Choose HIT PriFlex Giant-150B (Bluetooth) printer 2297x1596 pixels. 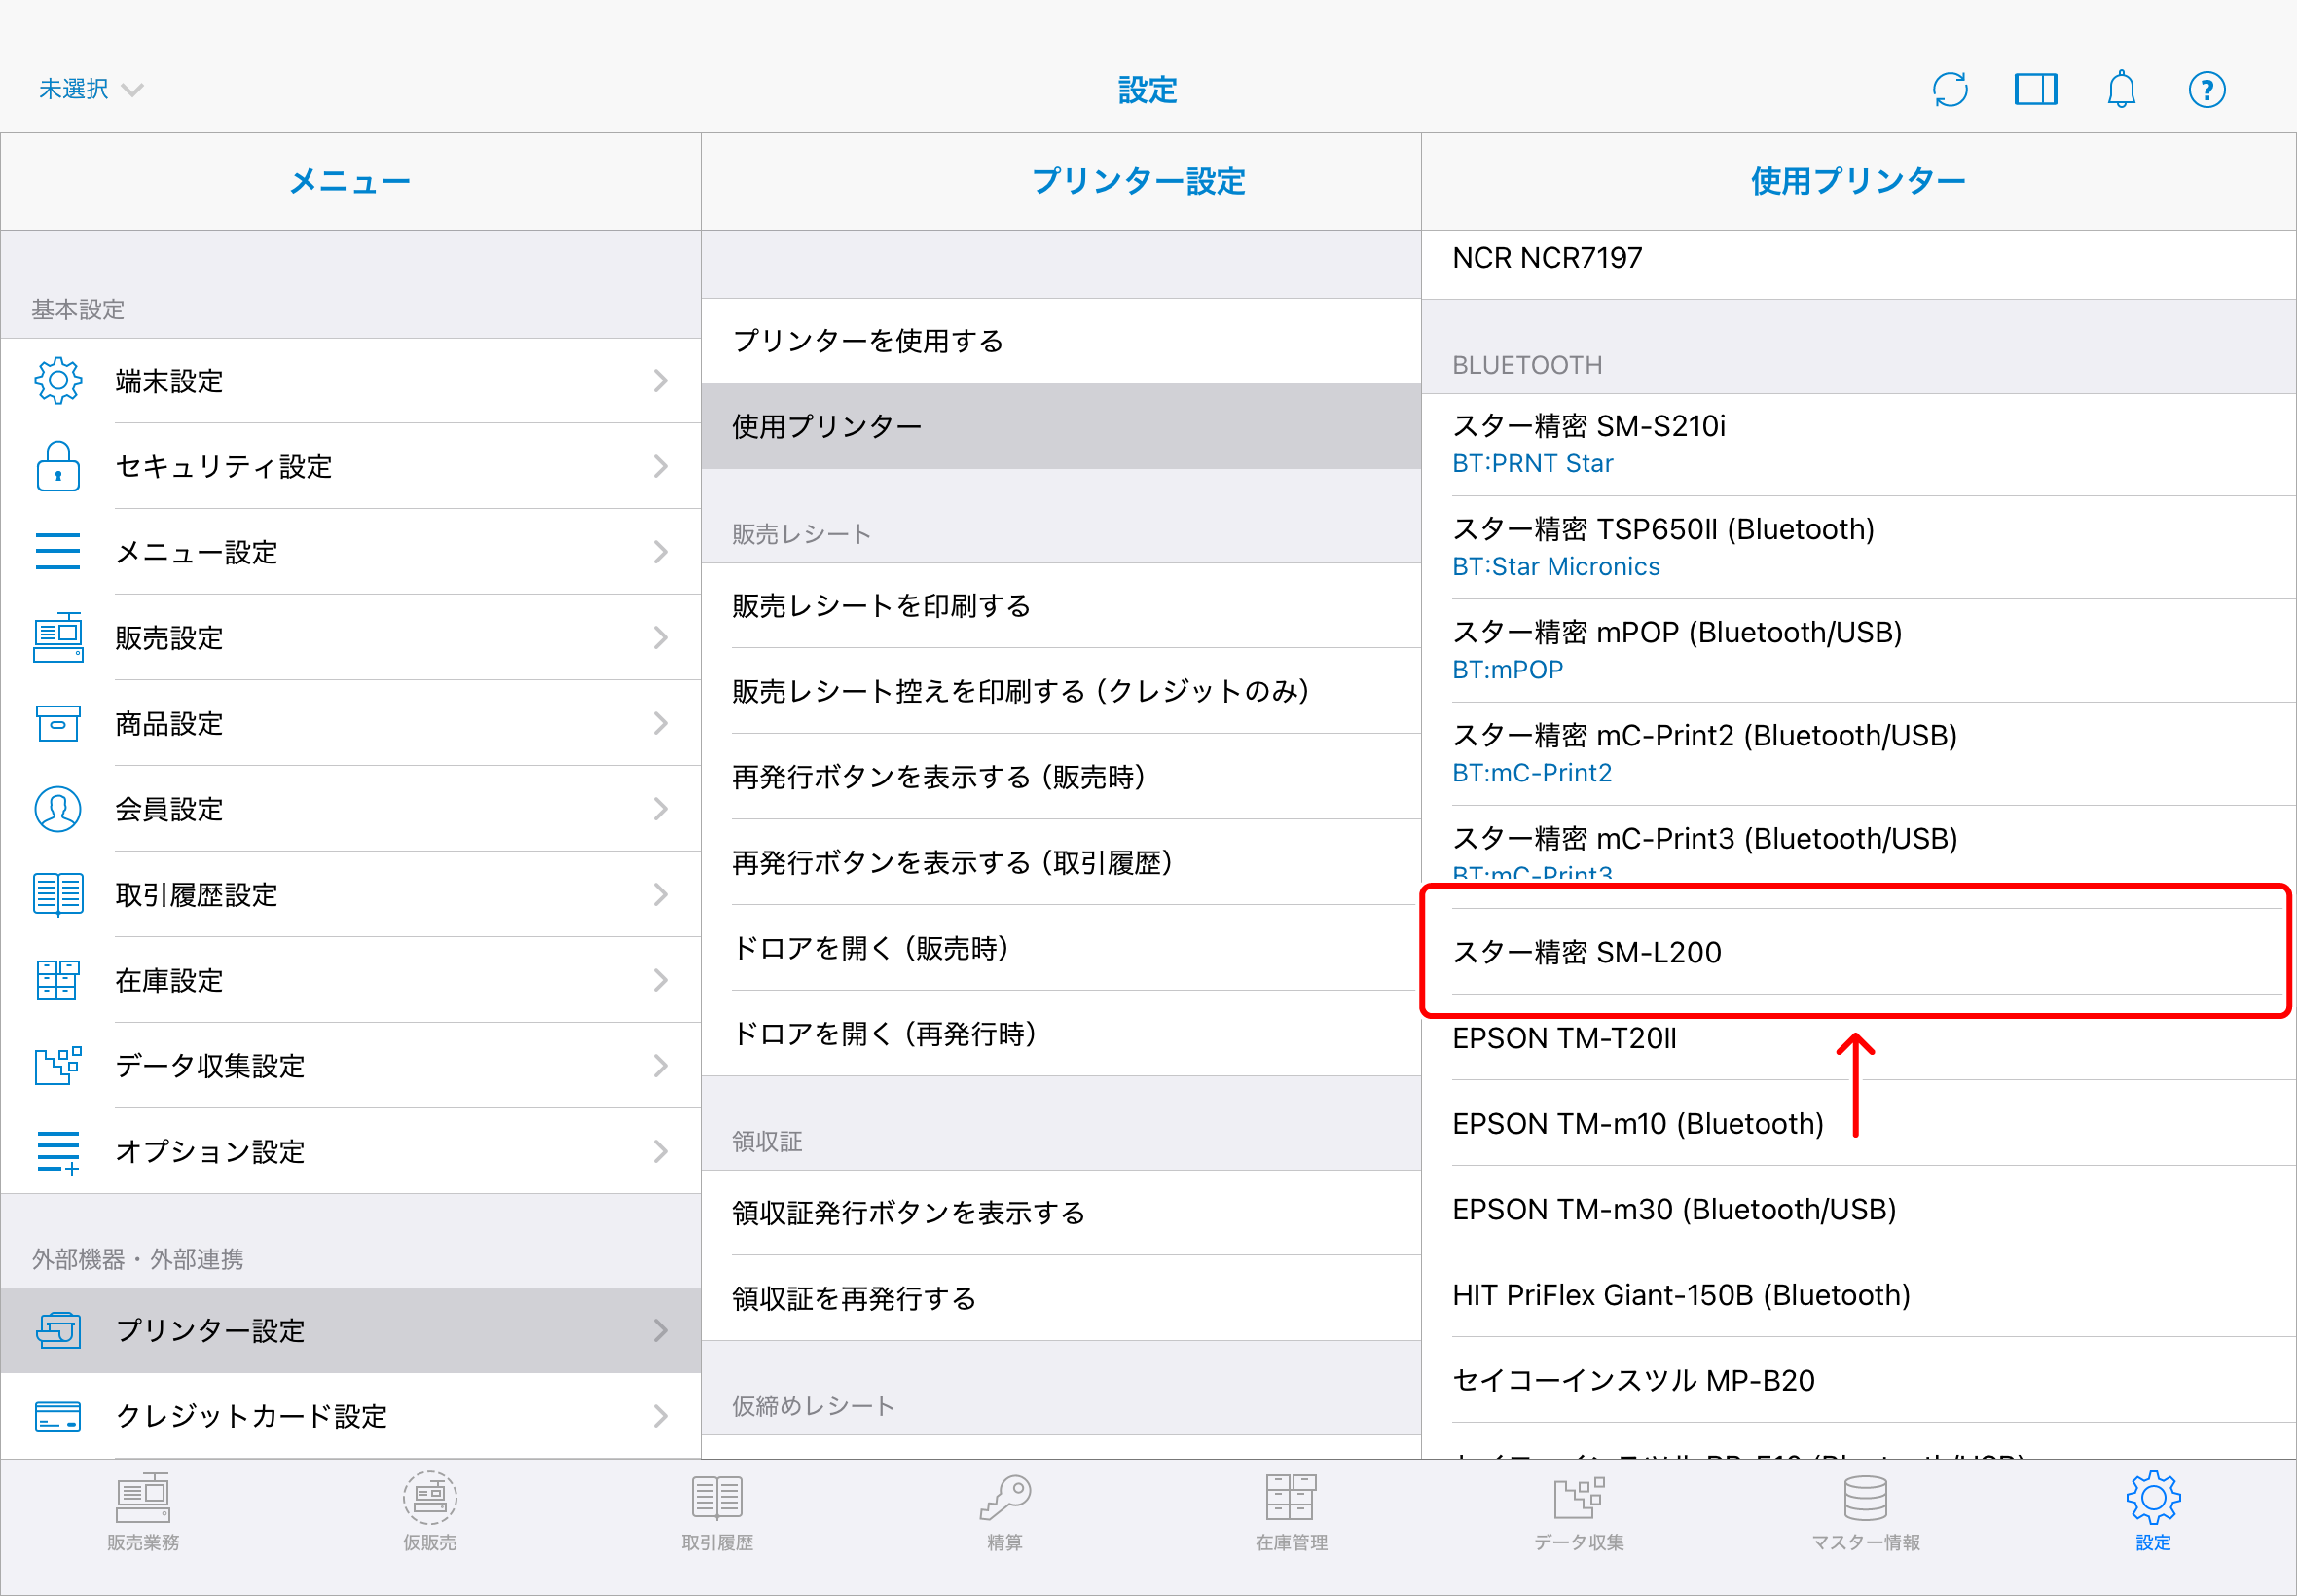[1859, 1296]
